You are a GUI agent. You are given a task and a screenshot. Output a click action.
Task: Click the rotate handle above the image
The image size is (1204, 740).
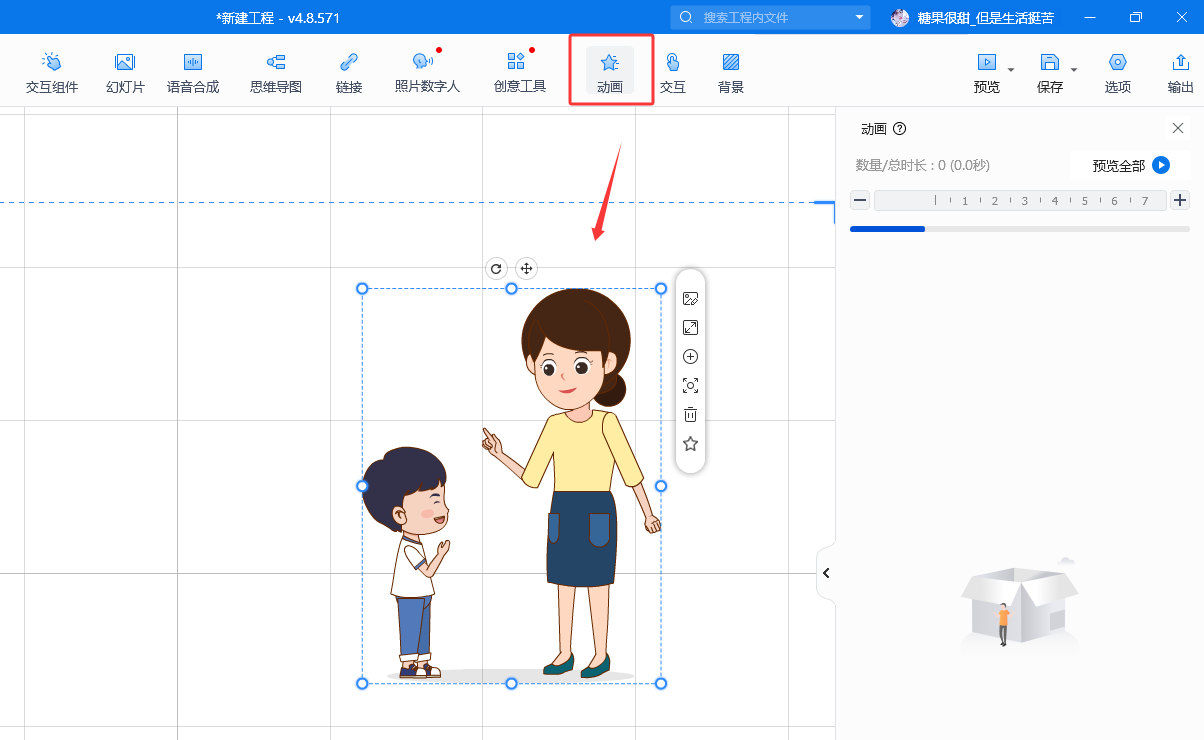click(x=496, y=268)
